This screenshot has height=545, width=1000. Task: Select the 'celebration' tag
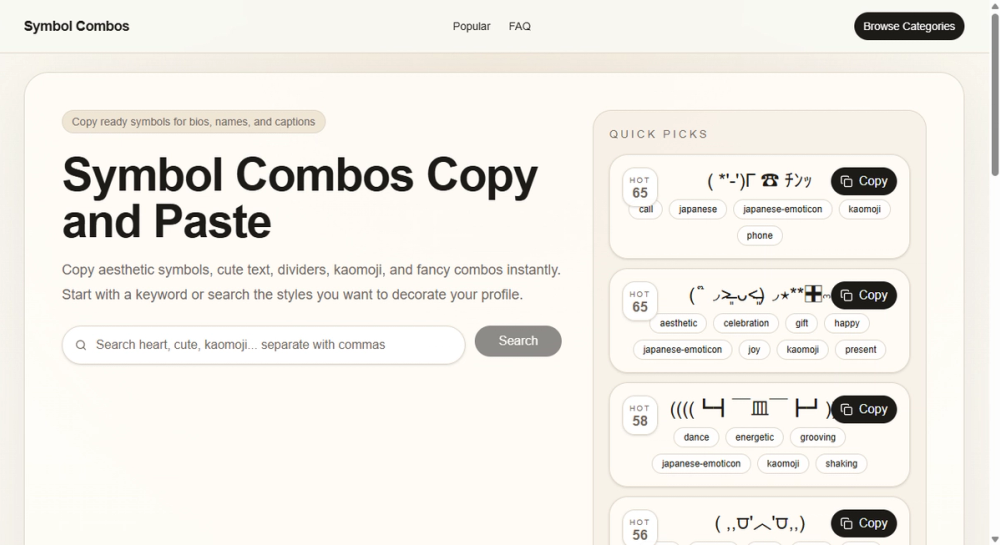tap(746, 323)
